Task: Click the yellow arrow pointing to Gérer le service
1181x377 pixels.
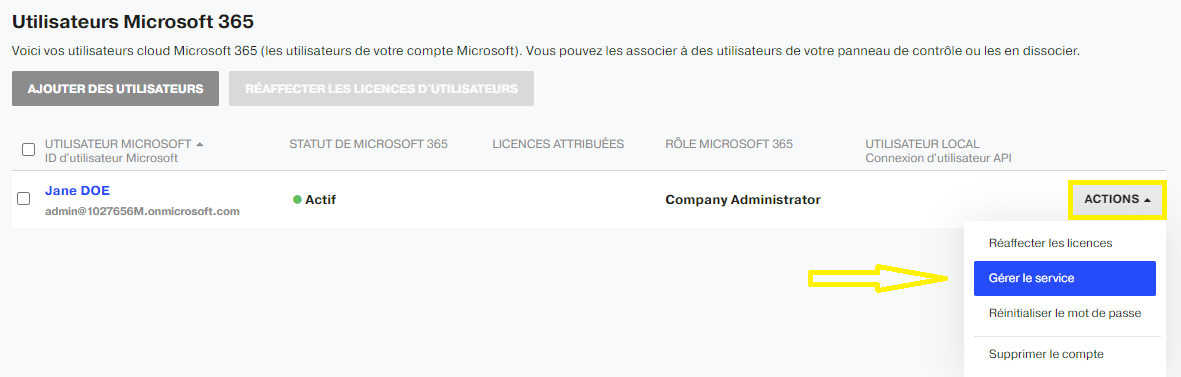Action: click(877, 278)
